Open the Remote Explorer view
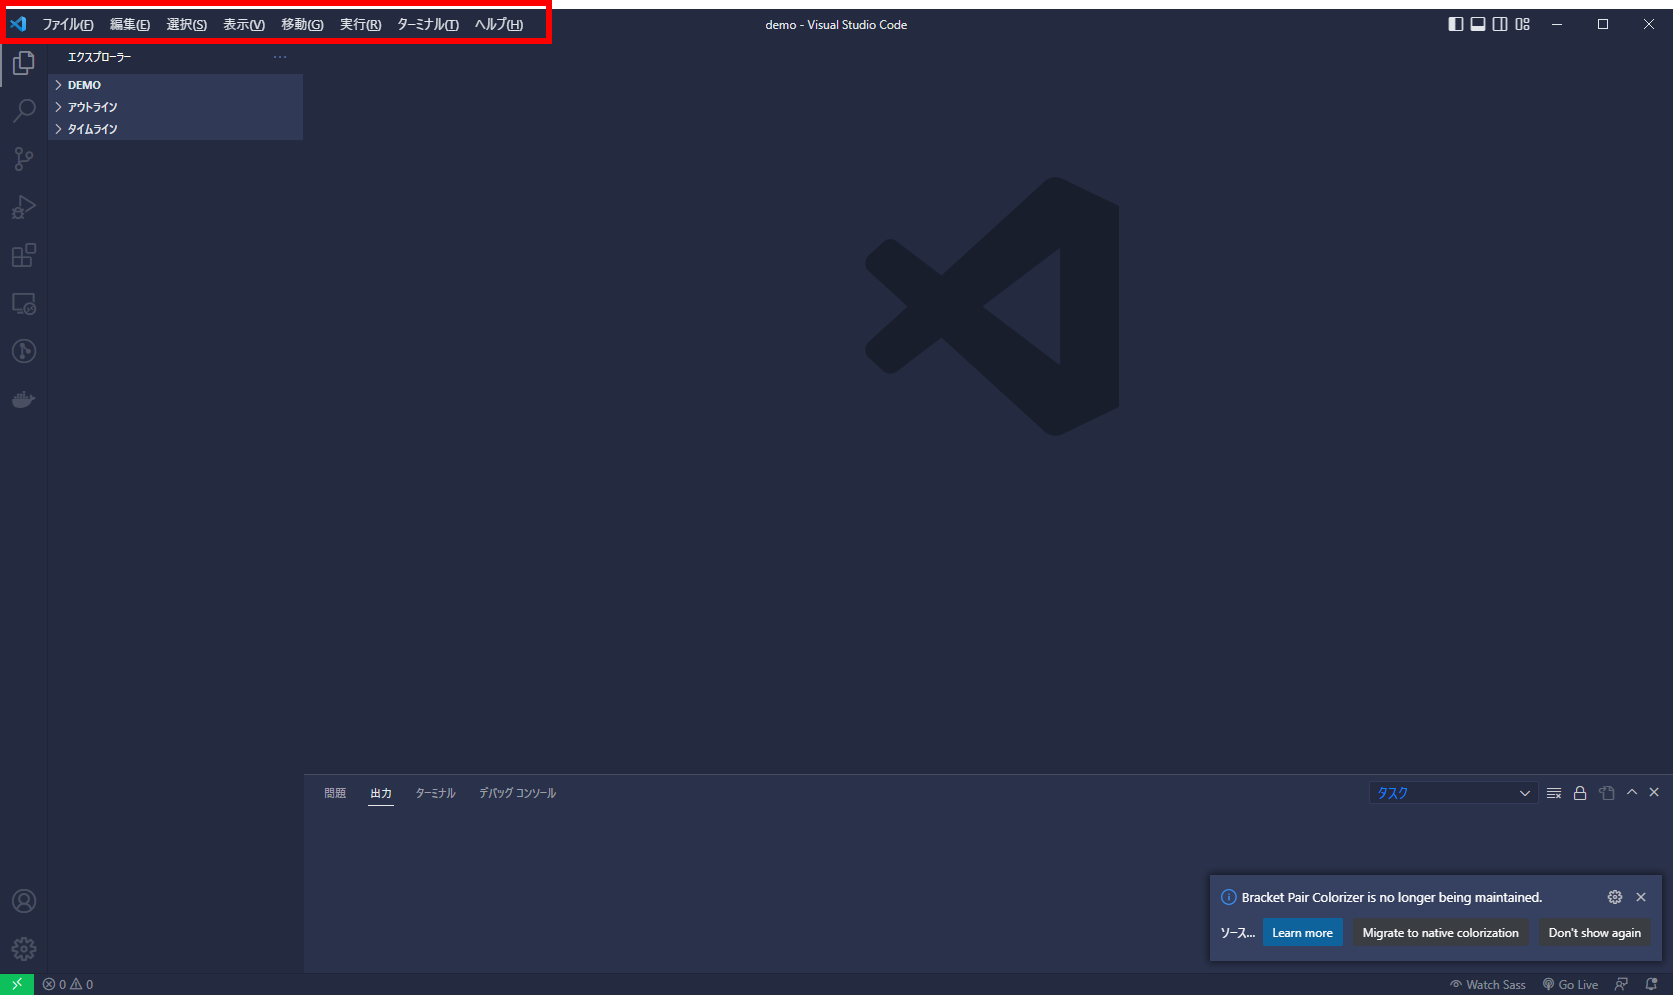Screen dimensions: 1673x995 23,303
